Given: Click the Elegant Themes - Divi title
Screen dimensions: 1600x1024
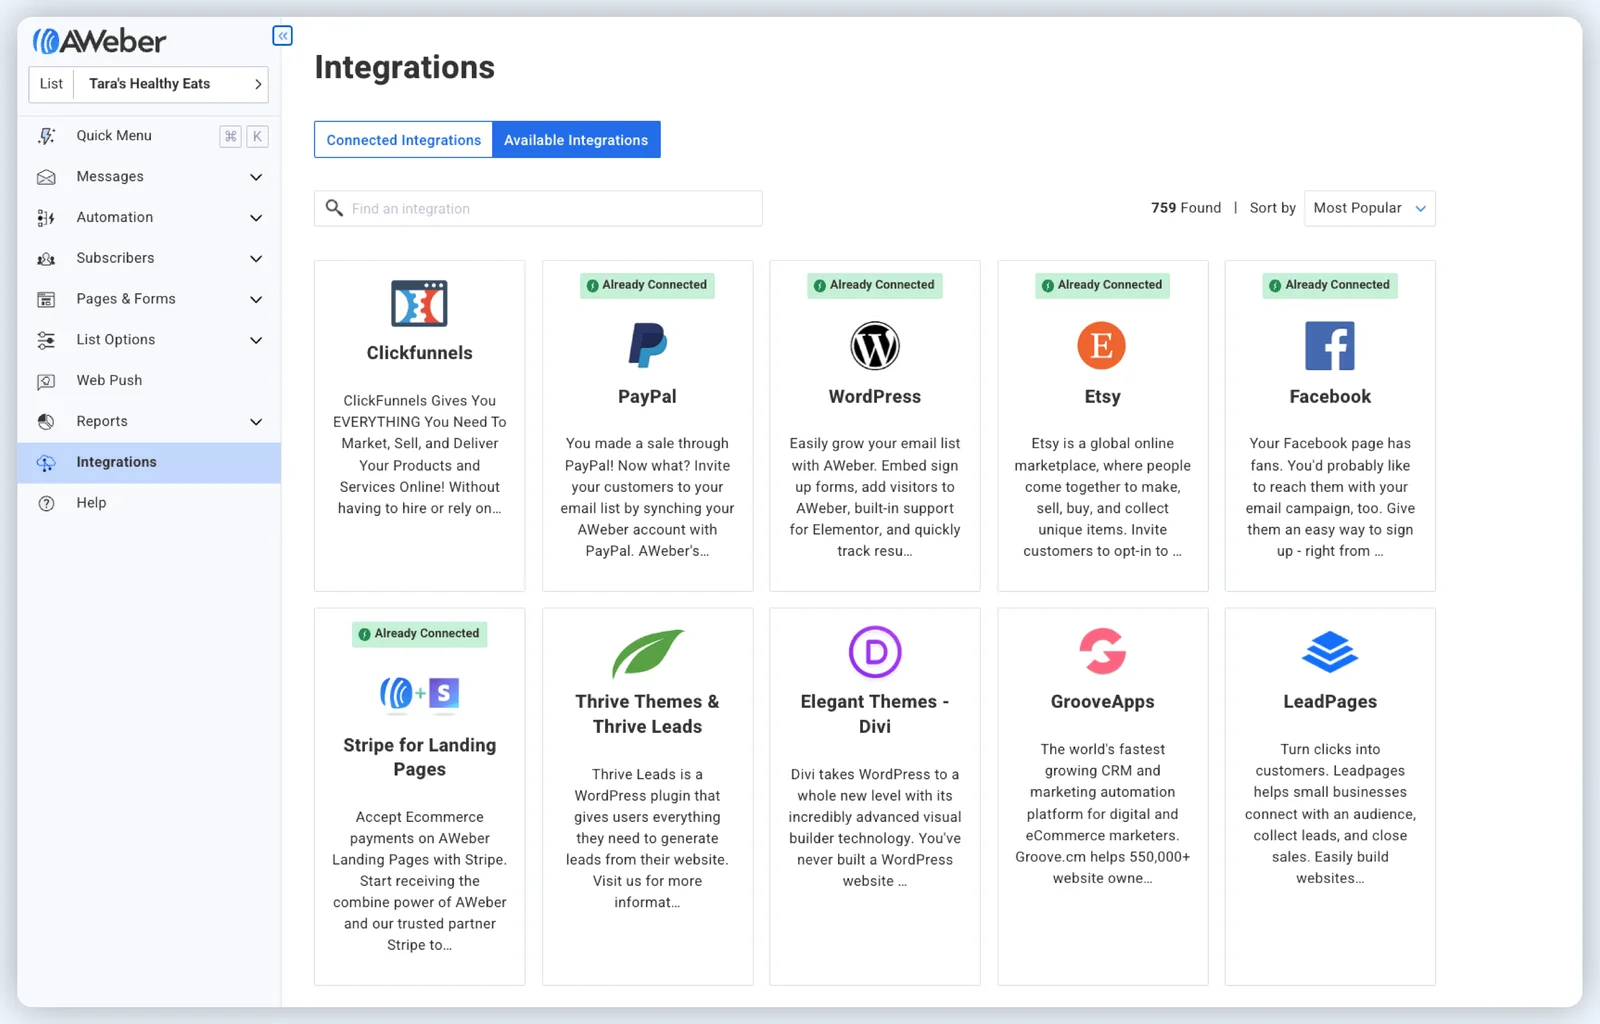Looking at the screenshot, I should 875,714.
